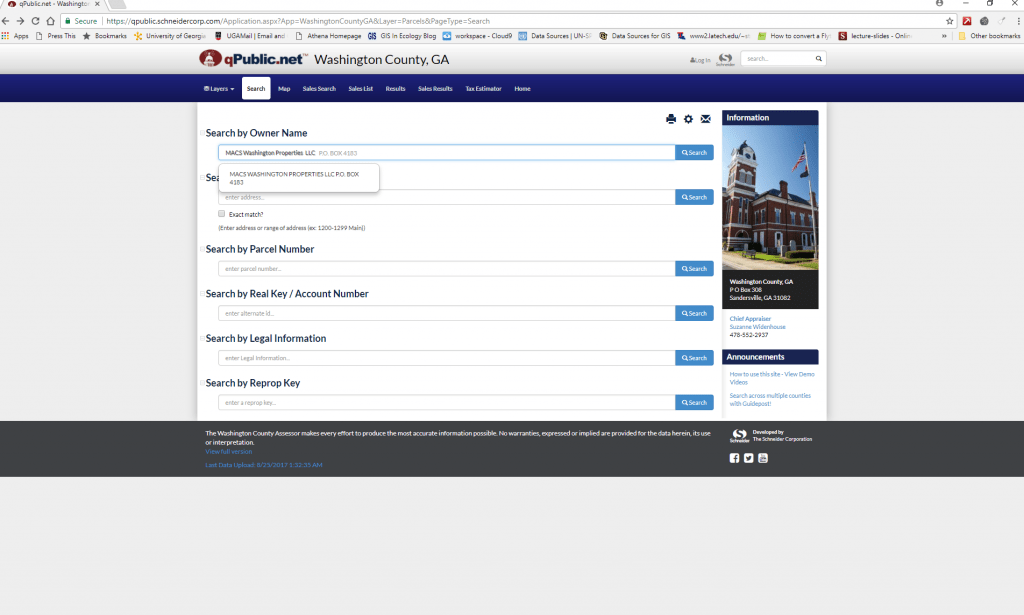Screen dimensions: 1024x615
Task: Open the View full version link
Action: [x=229, y=451]
